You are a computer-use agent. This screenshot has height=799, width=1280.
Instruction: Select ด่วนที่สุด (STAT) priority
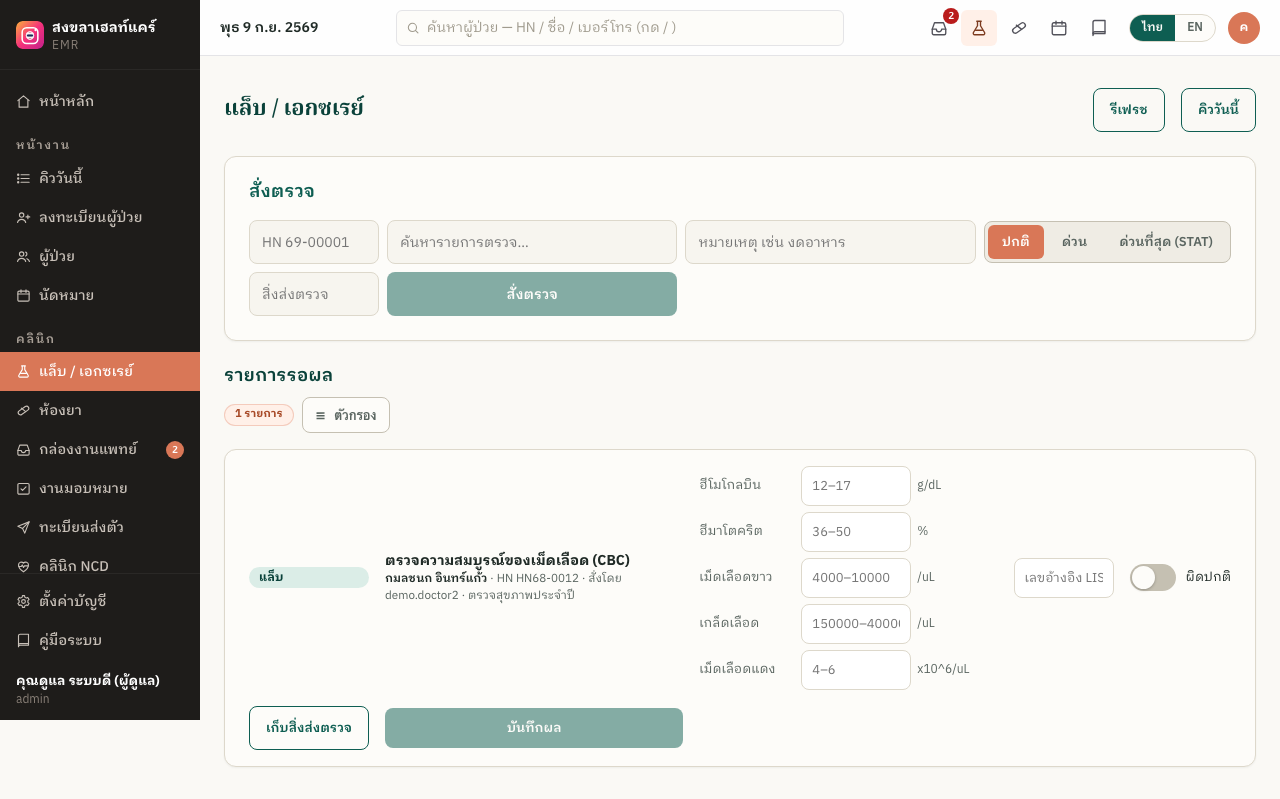(1166, 242)
